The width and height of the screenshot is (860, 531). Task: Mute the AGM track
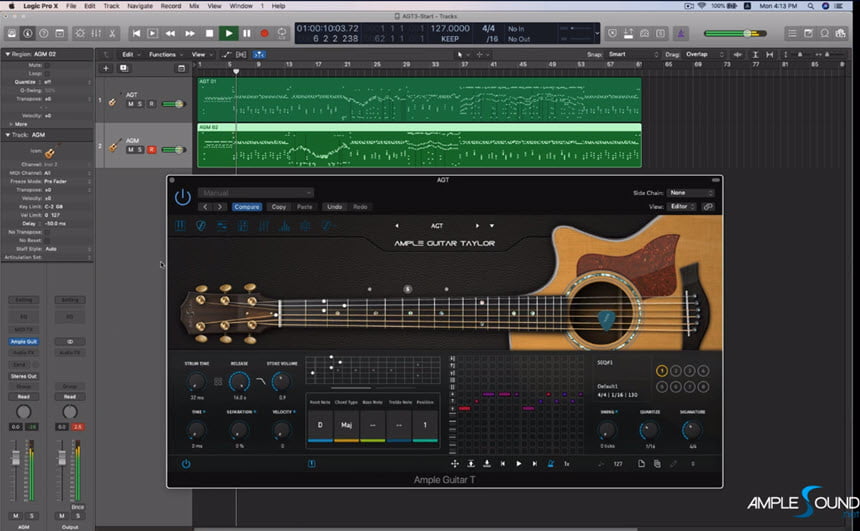point(131,149)
